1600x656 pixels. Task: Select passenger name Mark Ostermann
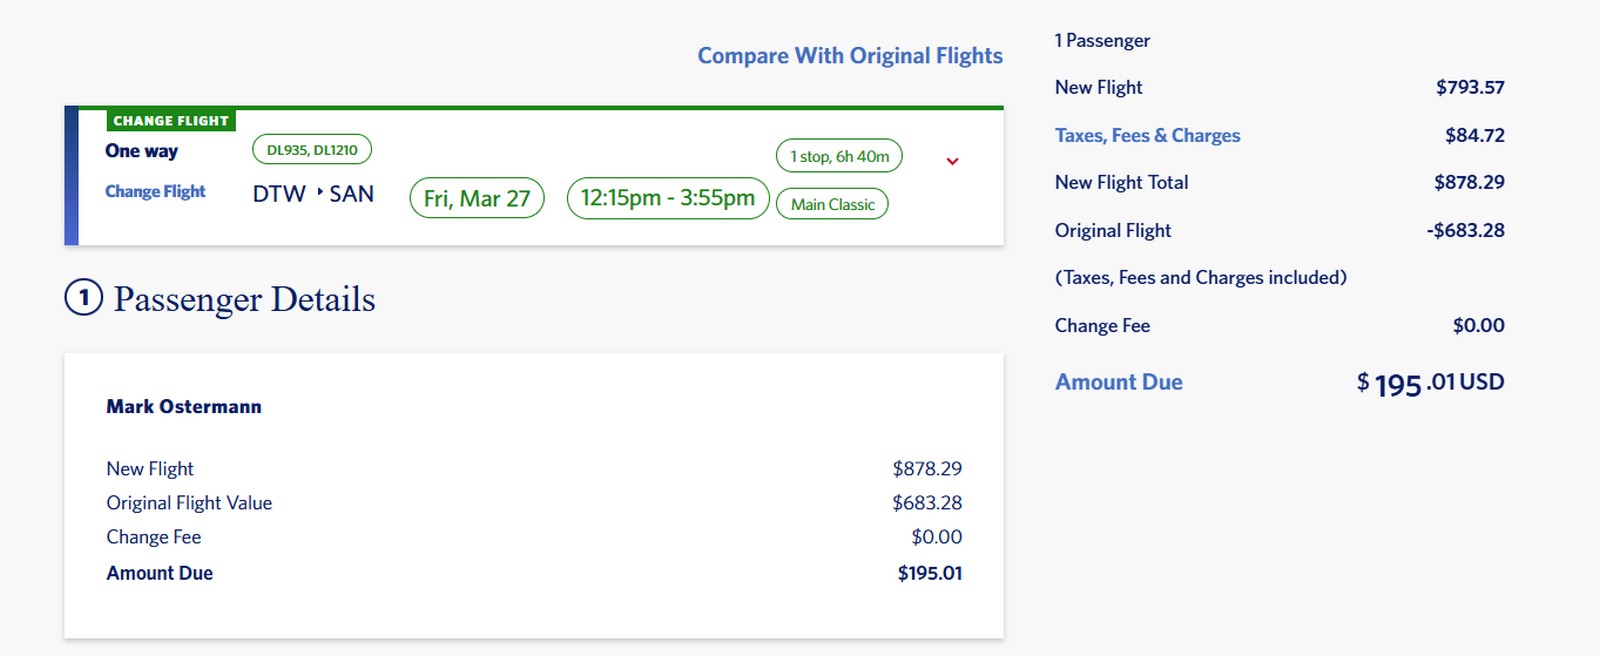[x=183, y=406]
